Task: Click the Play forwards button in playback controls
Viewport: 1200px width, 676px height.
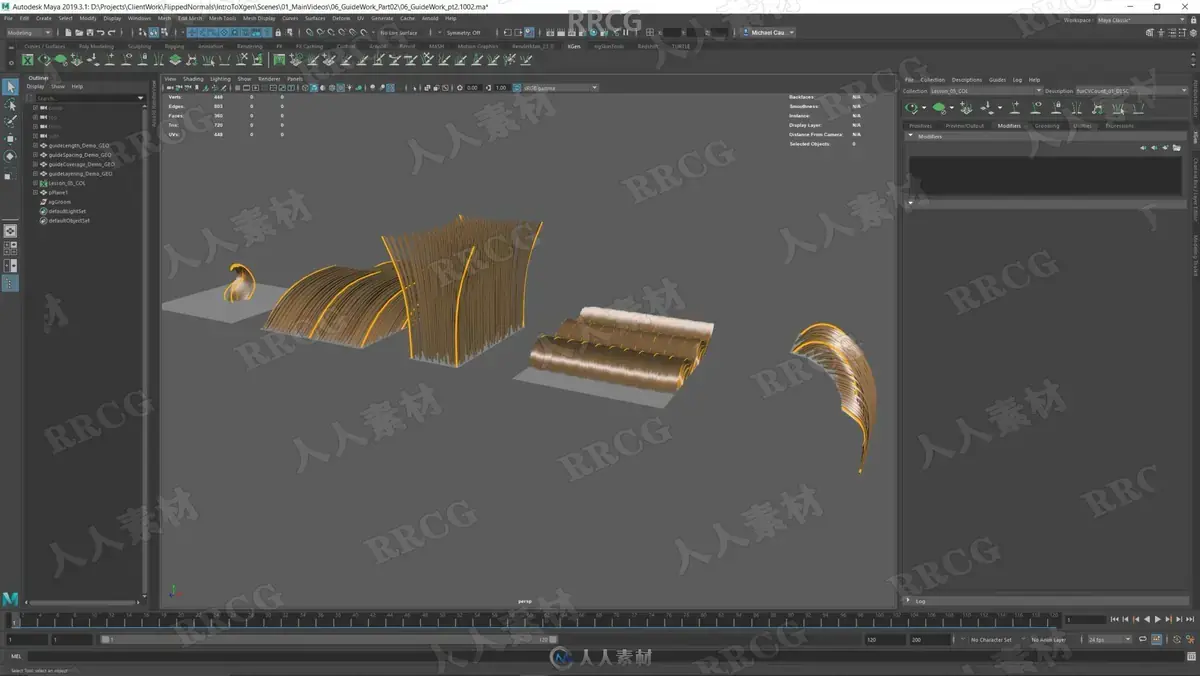Action: 1157,620
